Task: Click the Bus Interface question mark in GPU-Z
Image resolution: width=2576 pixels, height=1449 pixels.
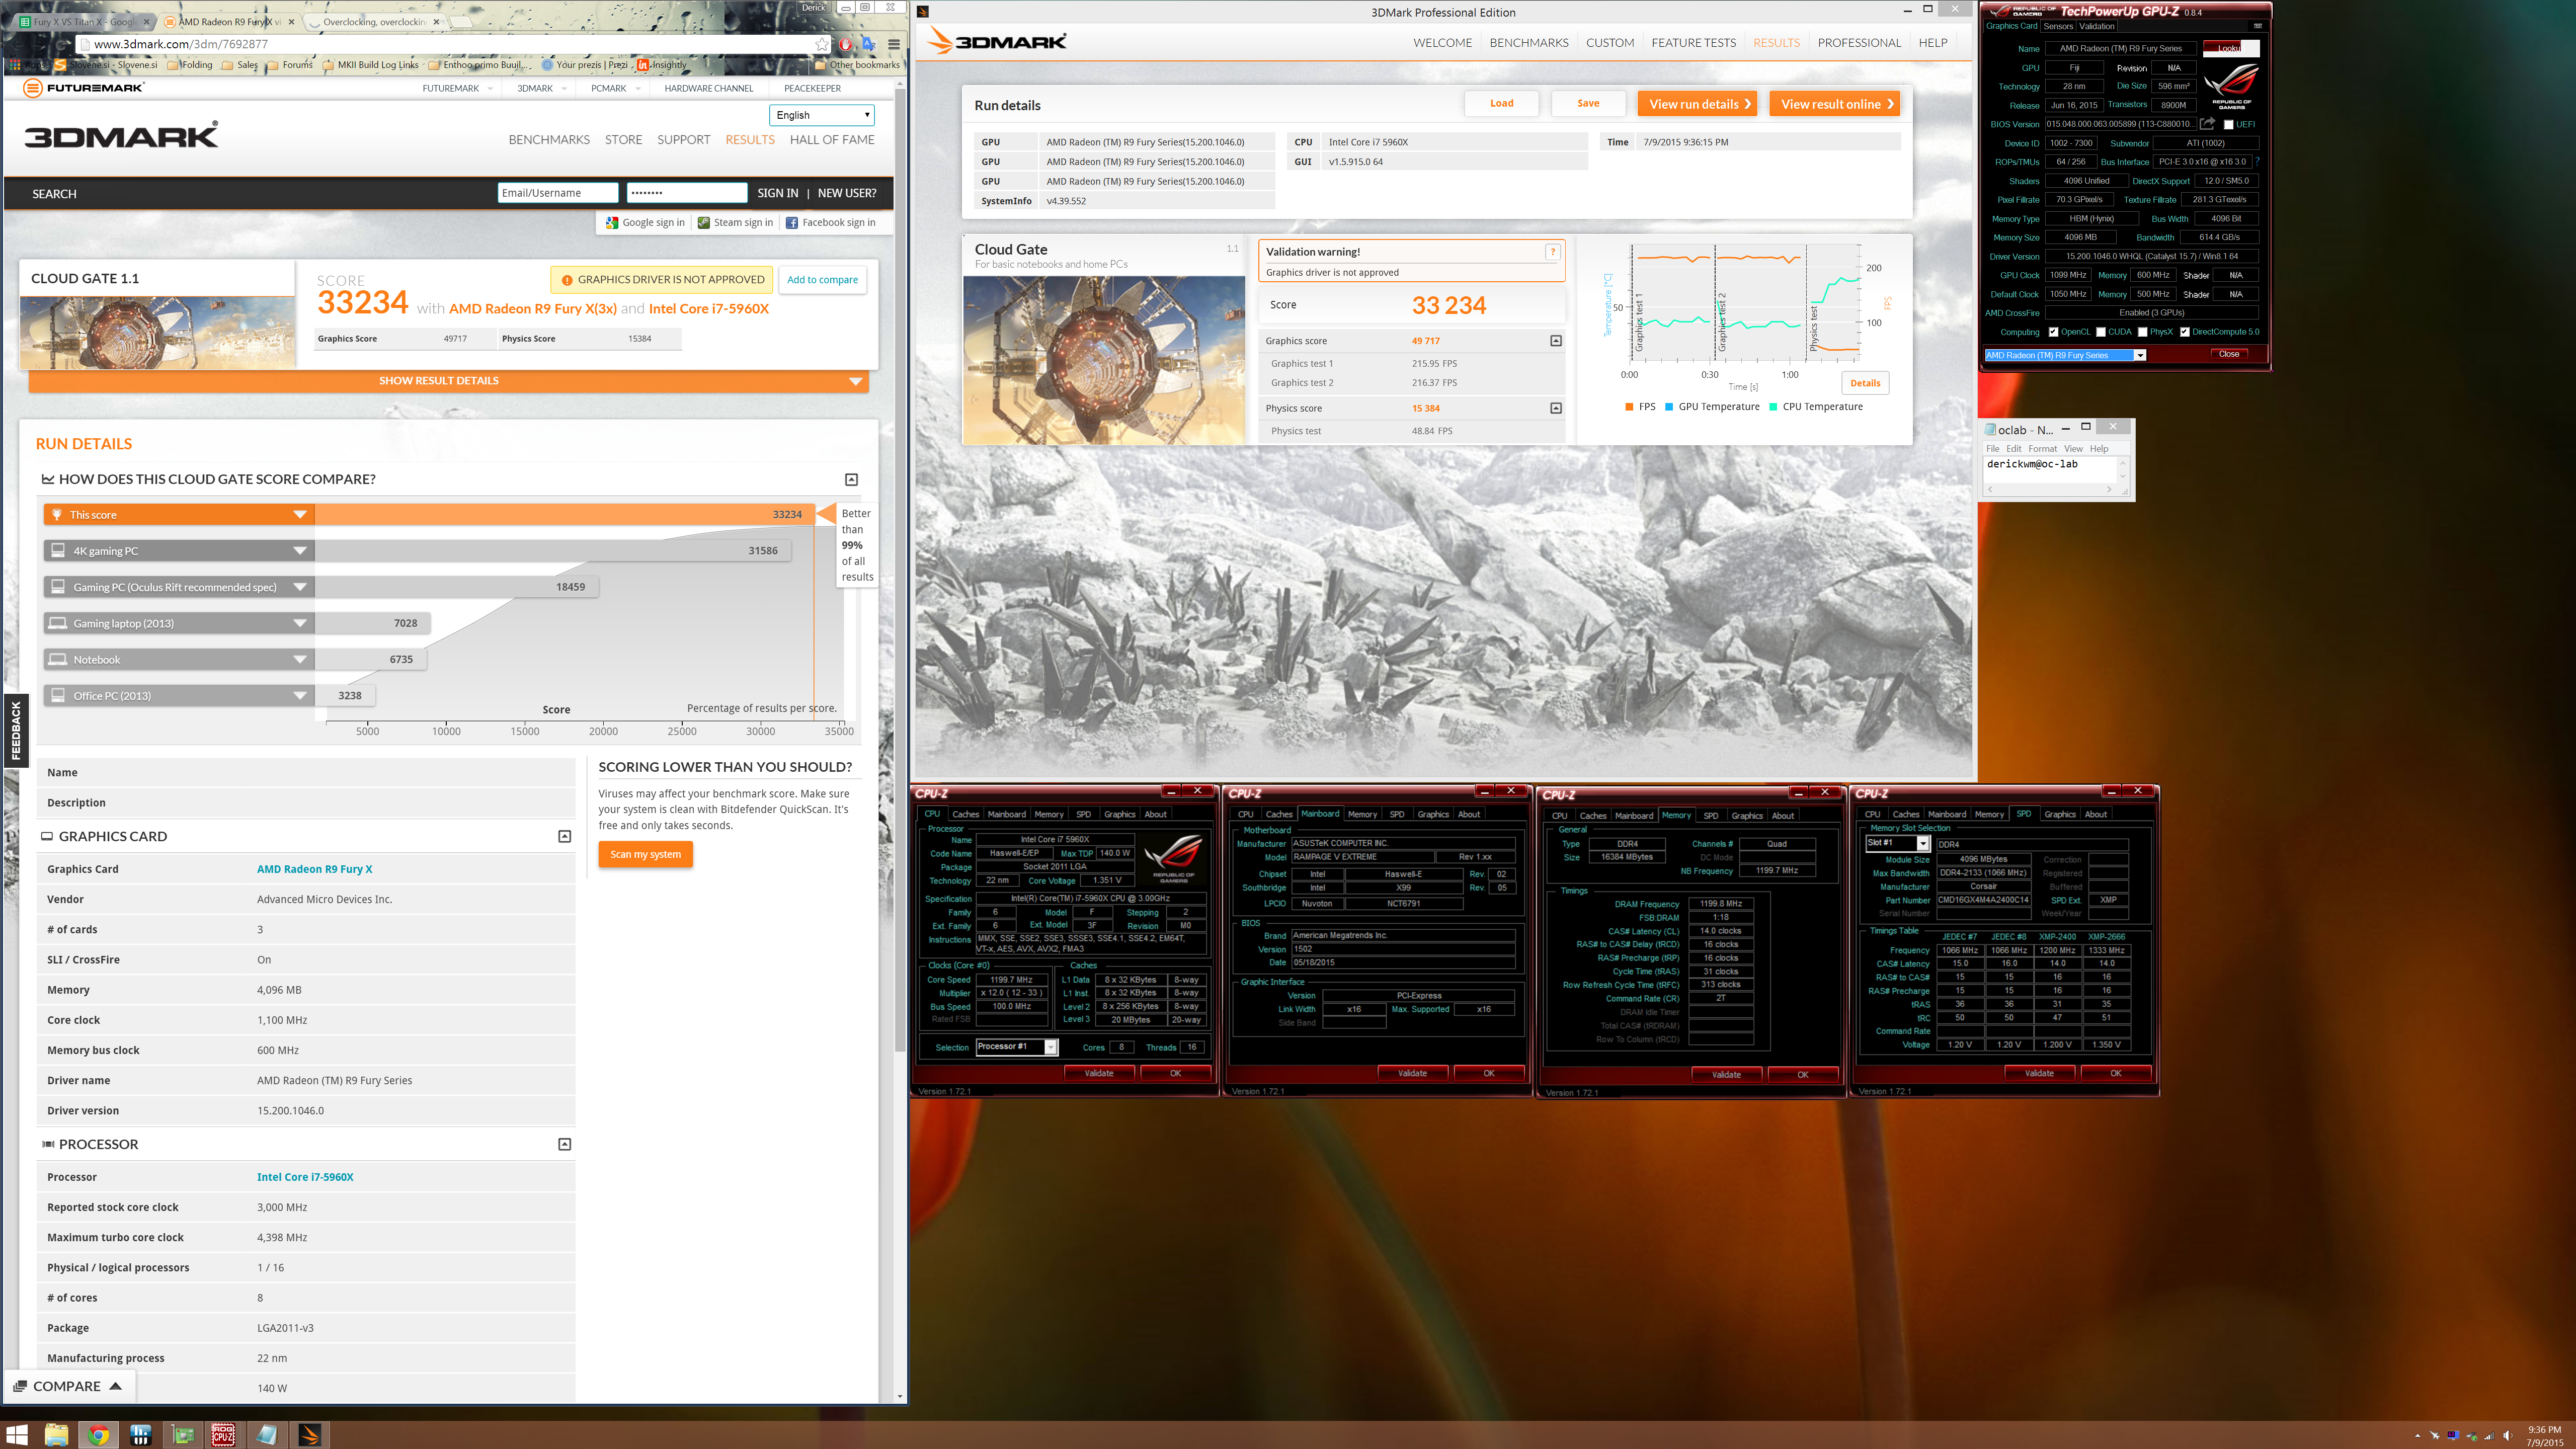Action: (x=2257, y=161)
